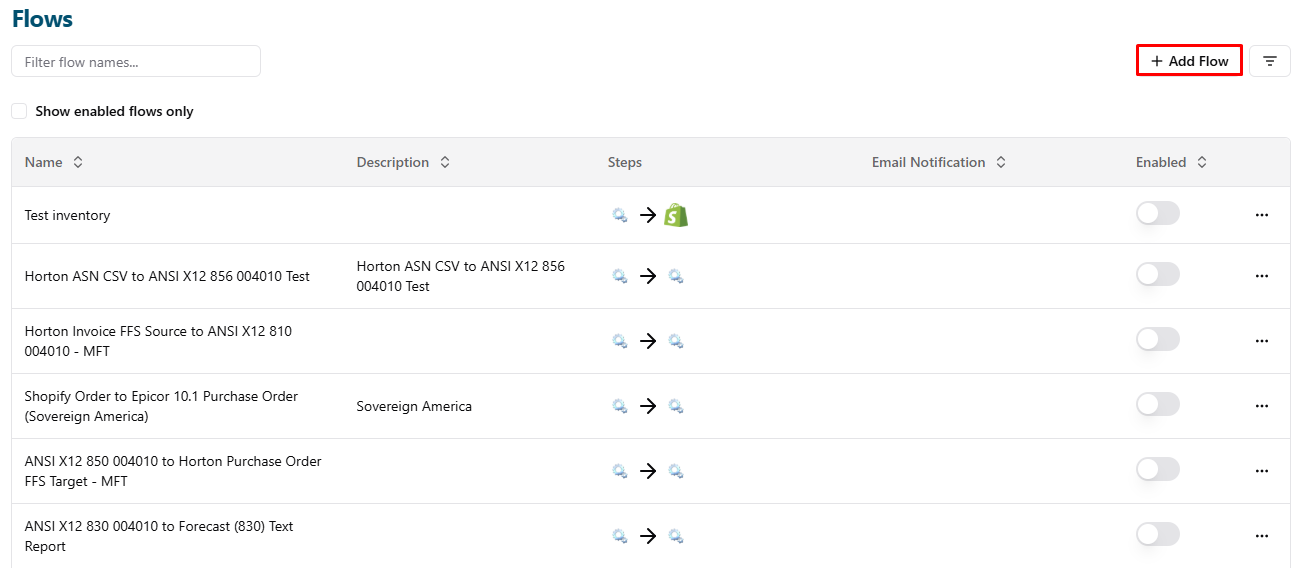Click the Sovereign America description cell

tap(414, 406)
